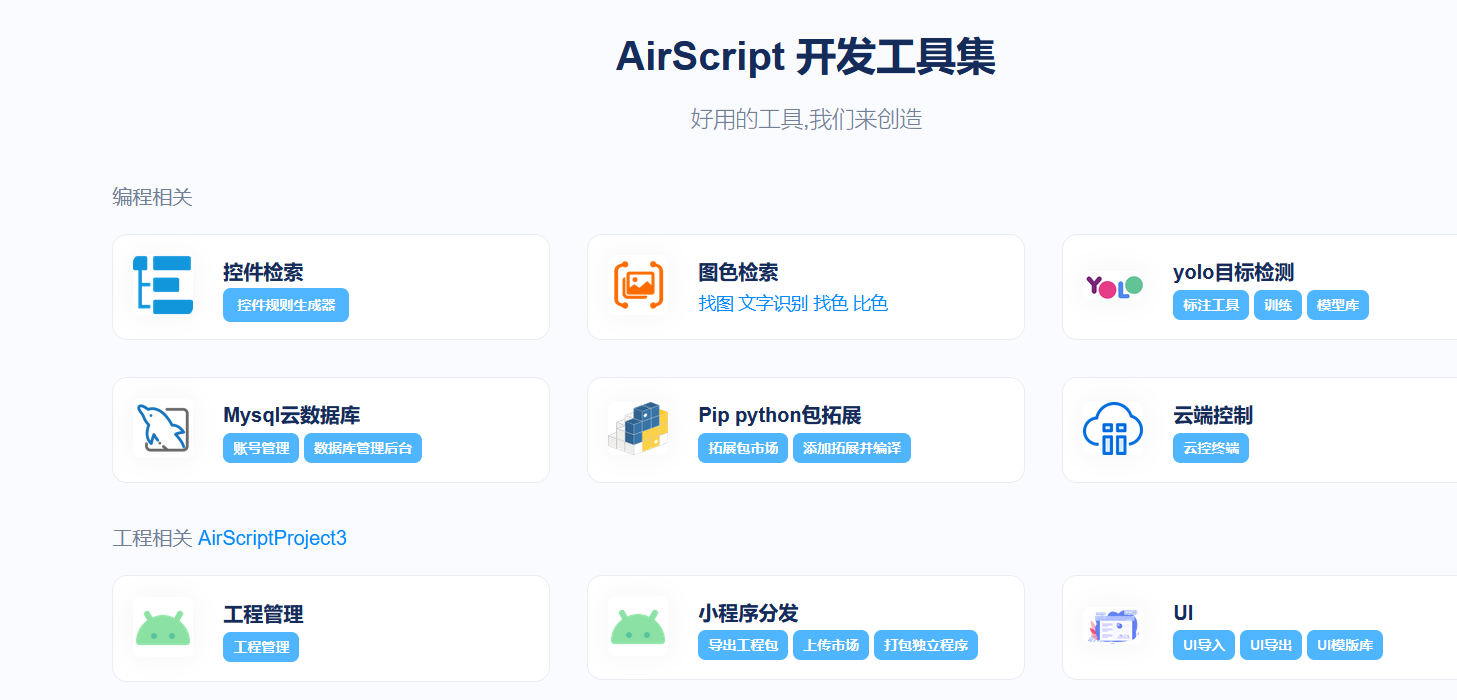Image resolution: width=1457 pixels, height=700 pixels.
Task: Click the 控件检索 tree structure icon
Action: pos(162,285)
